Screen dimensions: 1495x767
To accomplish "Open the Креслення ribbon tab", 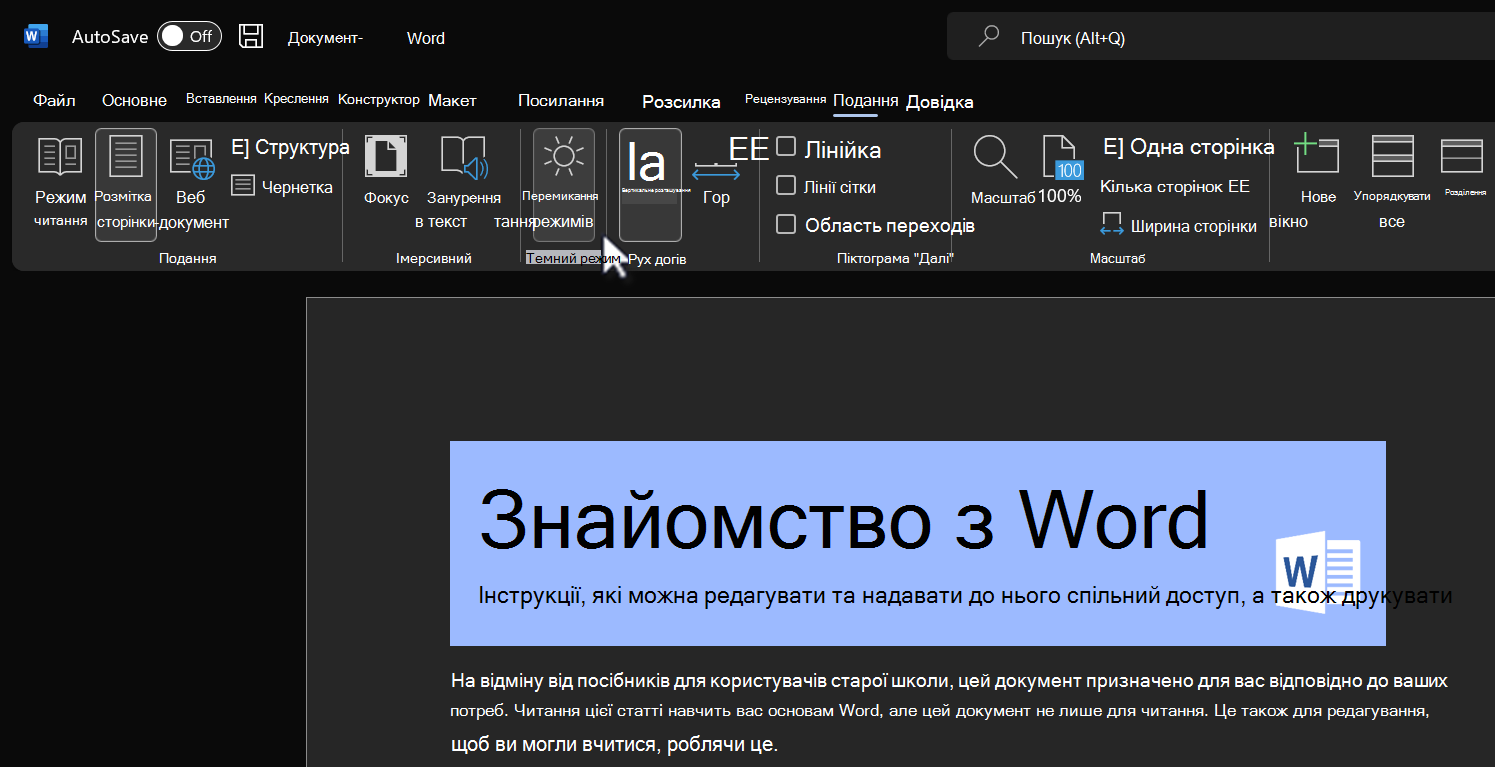I will [296, 99].
